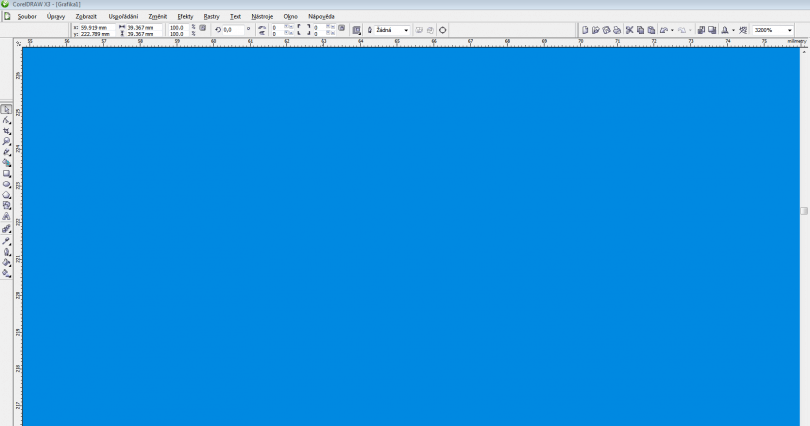Open the Zobrazit menu
The height and width of the screenshot is (426, 810).
(86, 17)
